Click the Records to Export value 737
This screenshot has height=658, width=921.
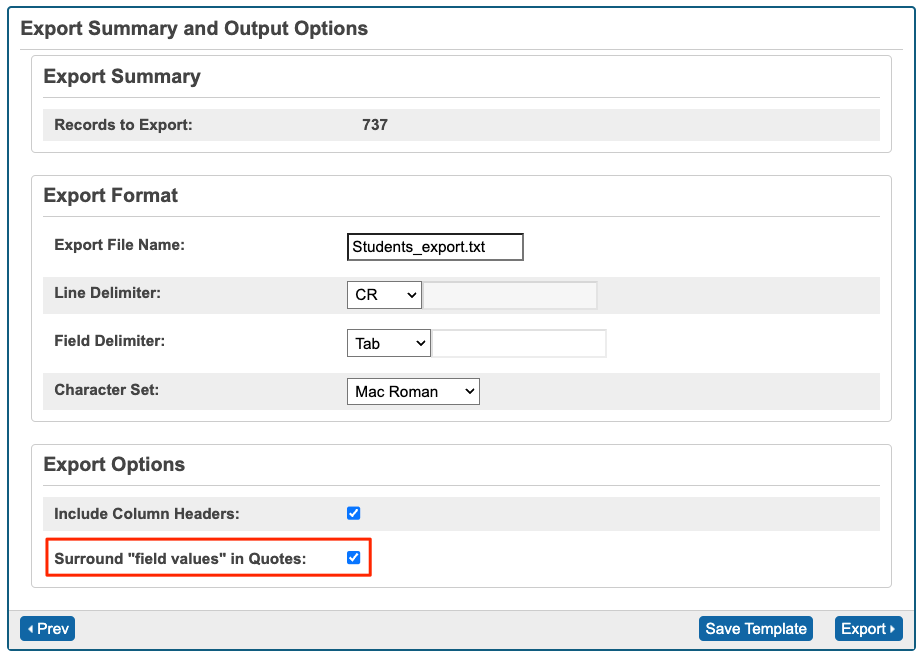click(373, 124)
